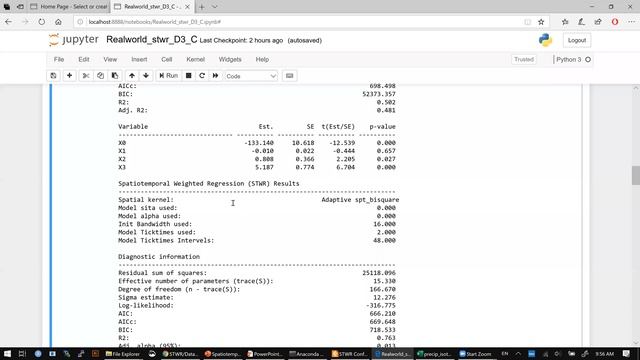Copy the selected cells

click(x=100, y=76)
